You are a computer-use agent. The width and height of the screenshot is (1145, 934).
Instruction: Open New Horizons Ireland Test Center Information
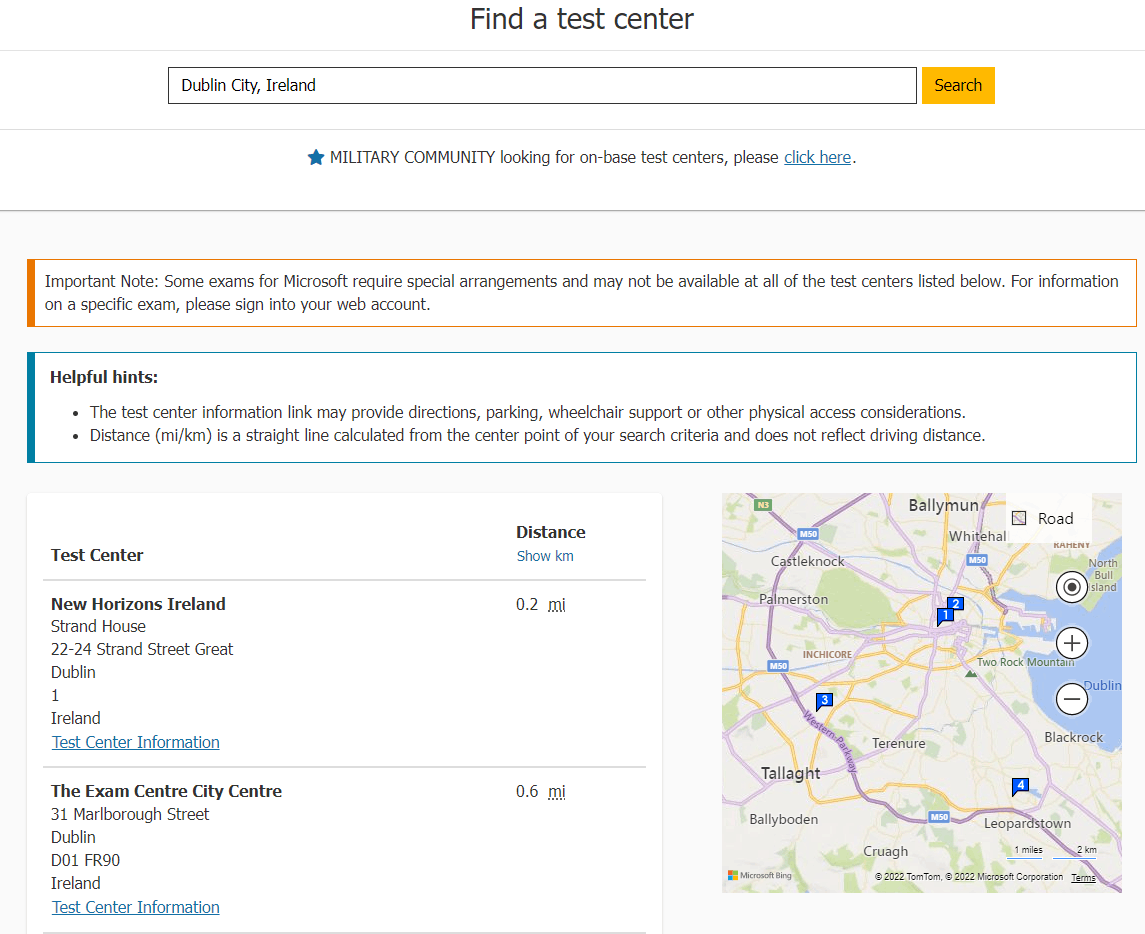point(136,742)
